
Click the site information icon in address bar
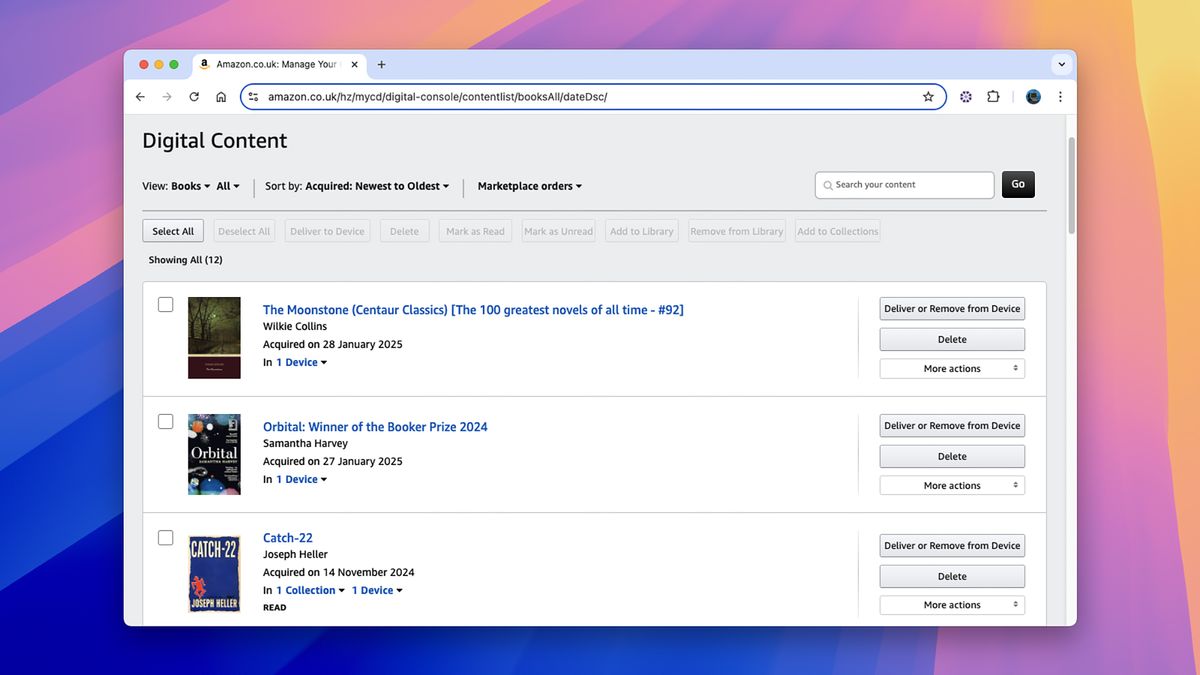coord(253,96)
